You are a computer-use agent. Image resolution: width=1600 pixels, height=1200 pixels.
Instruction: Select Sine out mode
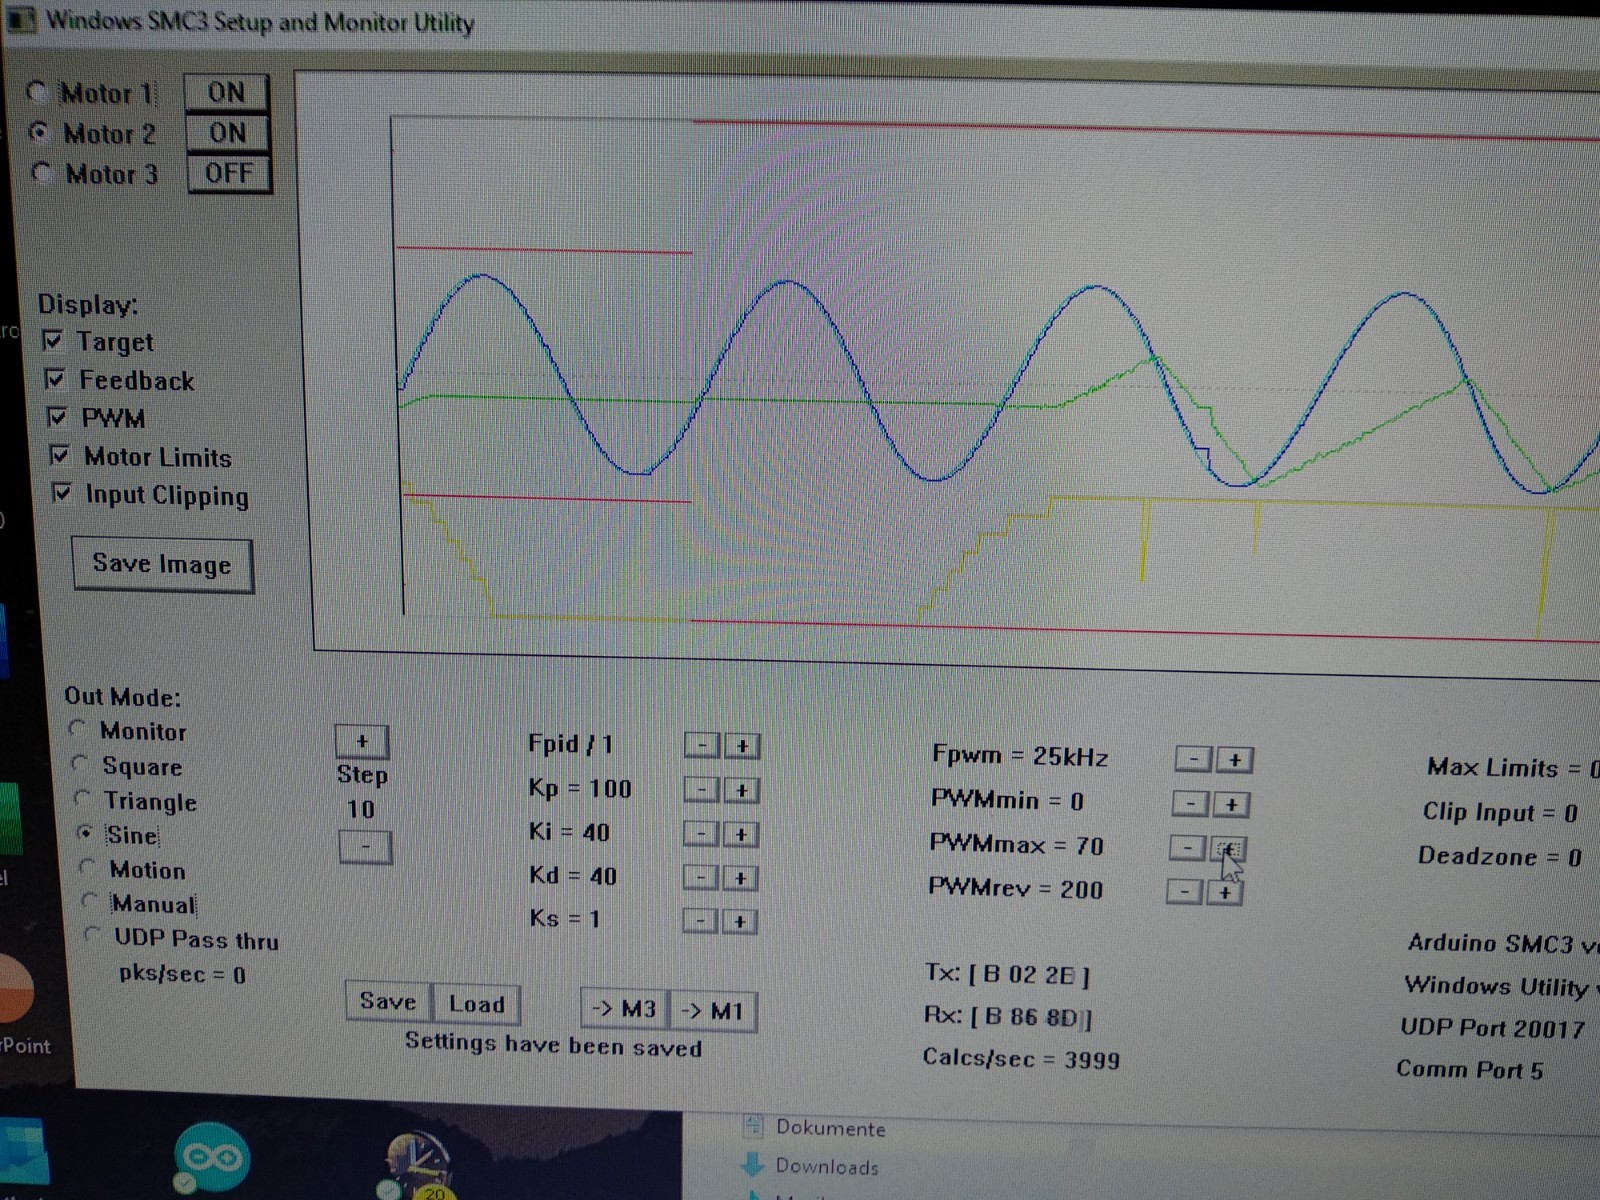pyautogui.click(x=86, y=833)
